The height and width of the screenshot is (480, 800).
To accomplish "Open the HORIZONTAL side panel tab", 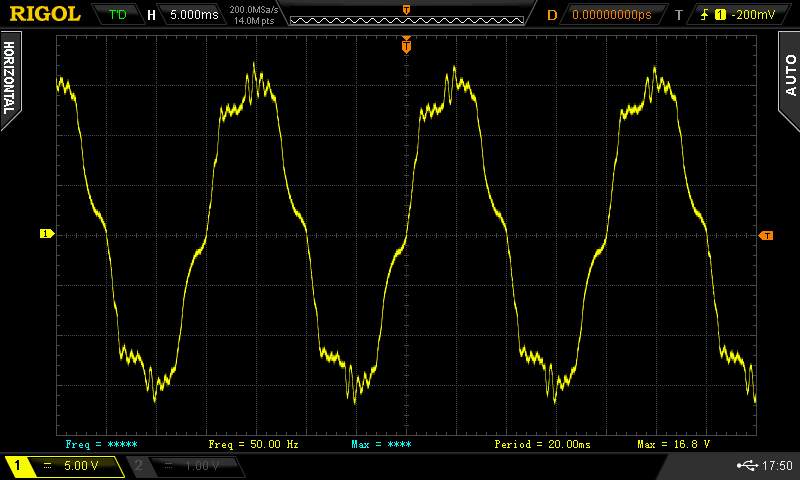I will point(10,78).
